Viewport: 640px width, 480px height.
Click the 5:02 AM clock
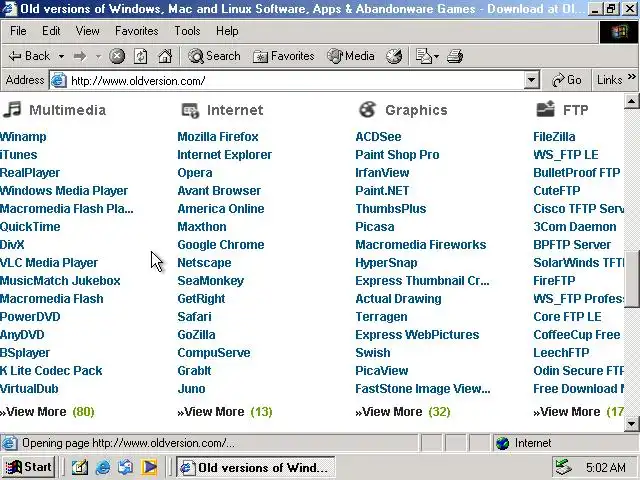click(x=606, y=467)
